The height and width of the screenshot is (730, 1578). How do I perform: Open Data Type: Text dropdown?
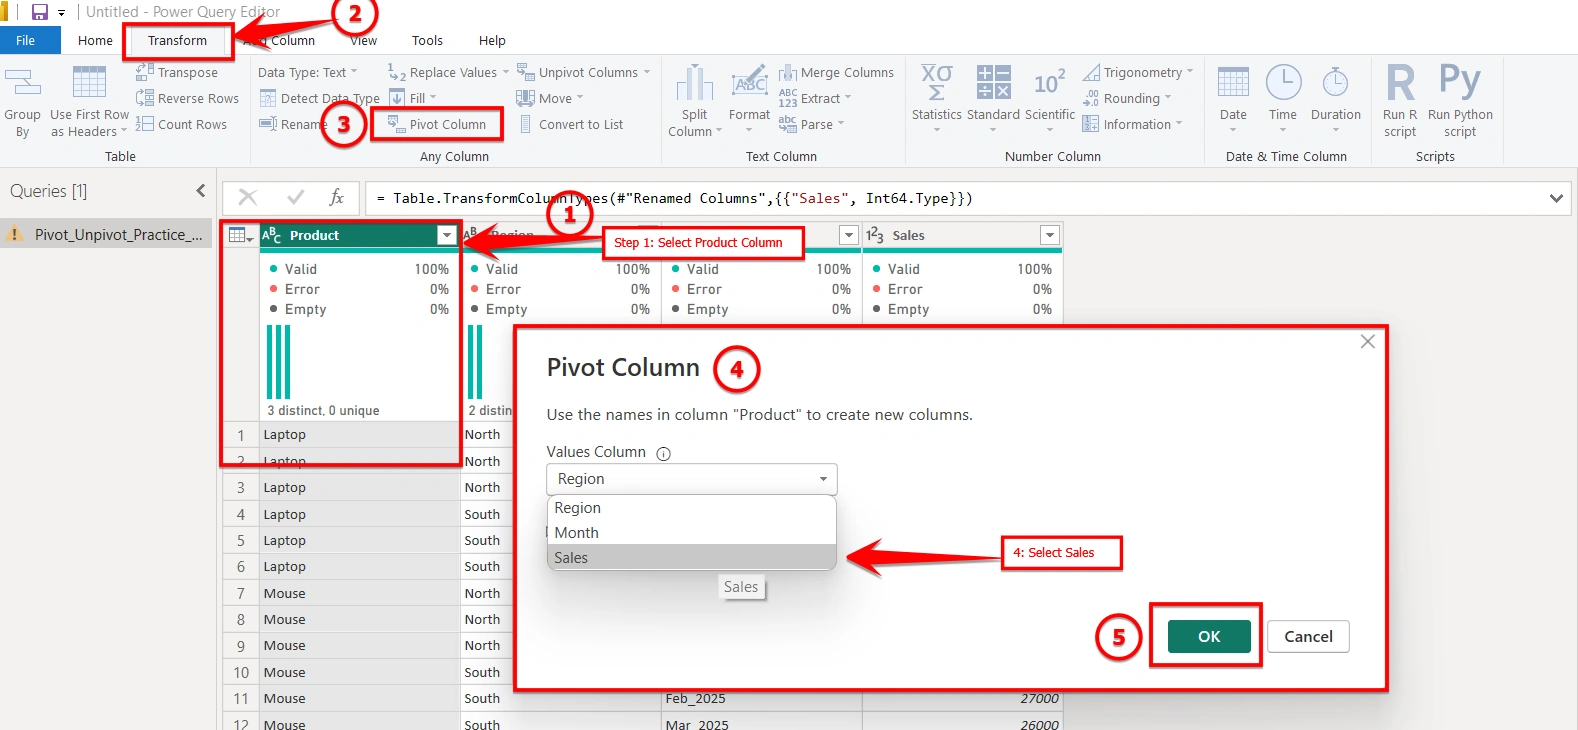click(x=307, y=72)
